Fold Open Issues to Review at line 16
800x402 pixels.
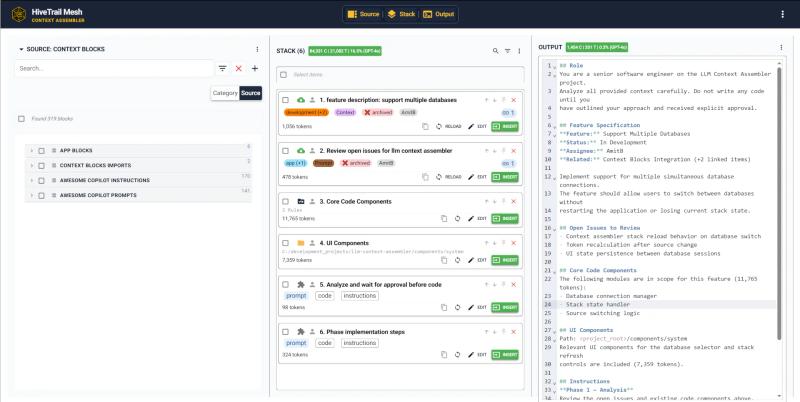tap(555, 229)
